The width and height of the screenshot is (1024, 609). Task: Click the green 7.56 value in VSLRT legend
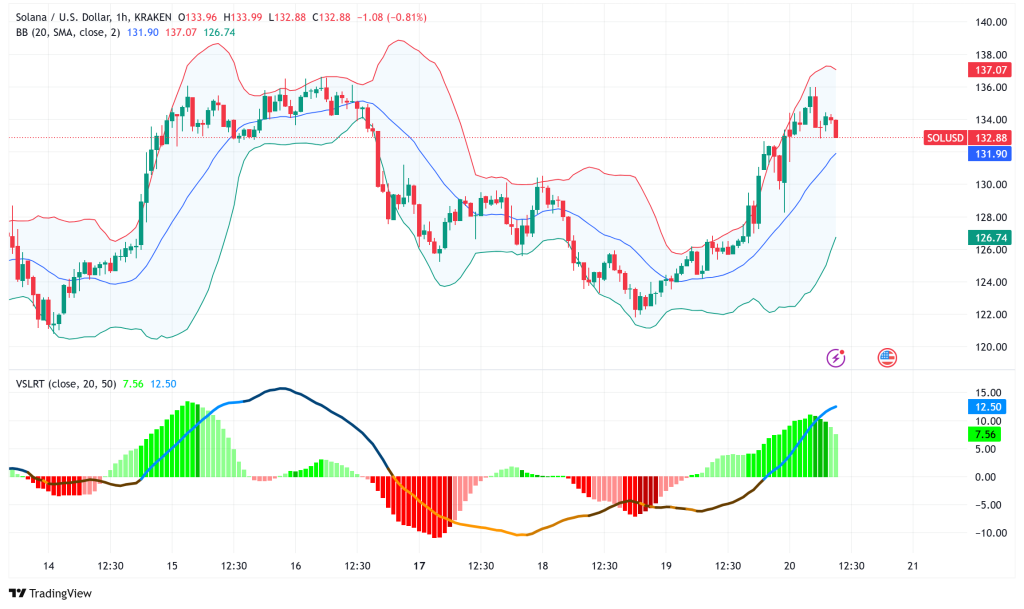click(x=133, y=384)
